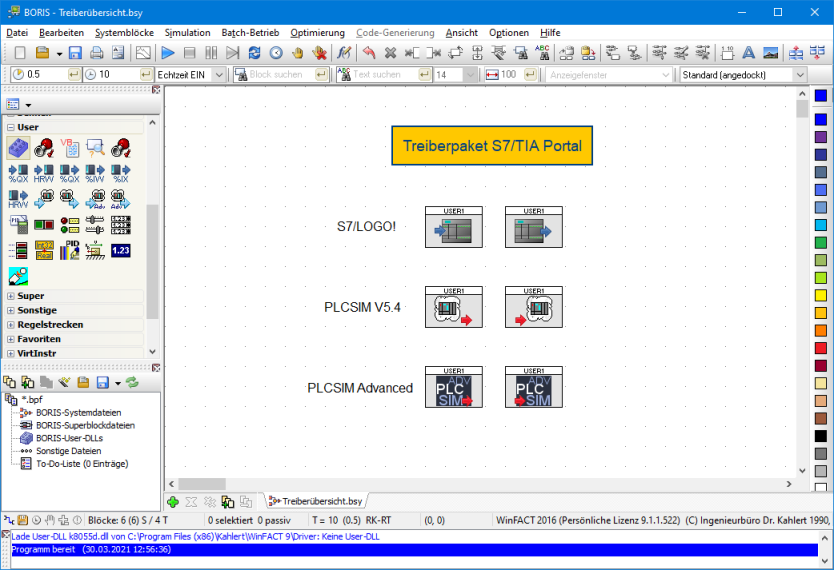Select the PID block in the User palette

[x=70, y=250]
